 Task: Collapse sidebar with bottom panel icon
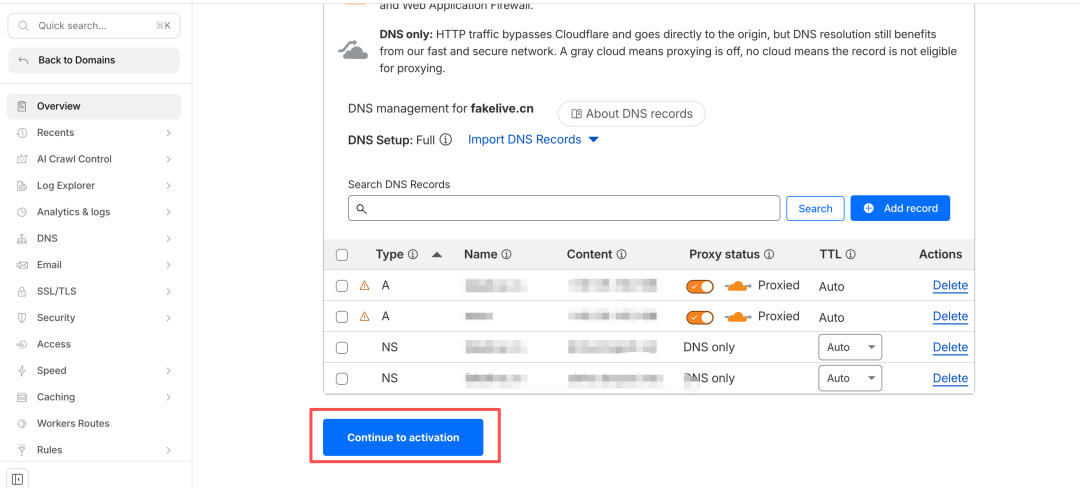pyautogui.click(x=18, y=479)
